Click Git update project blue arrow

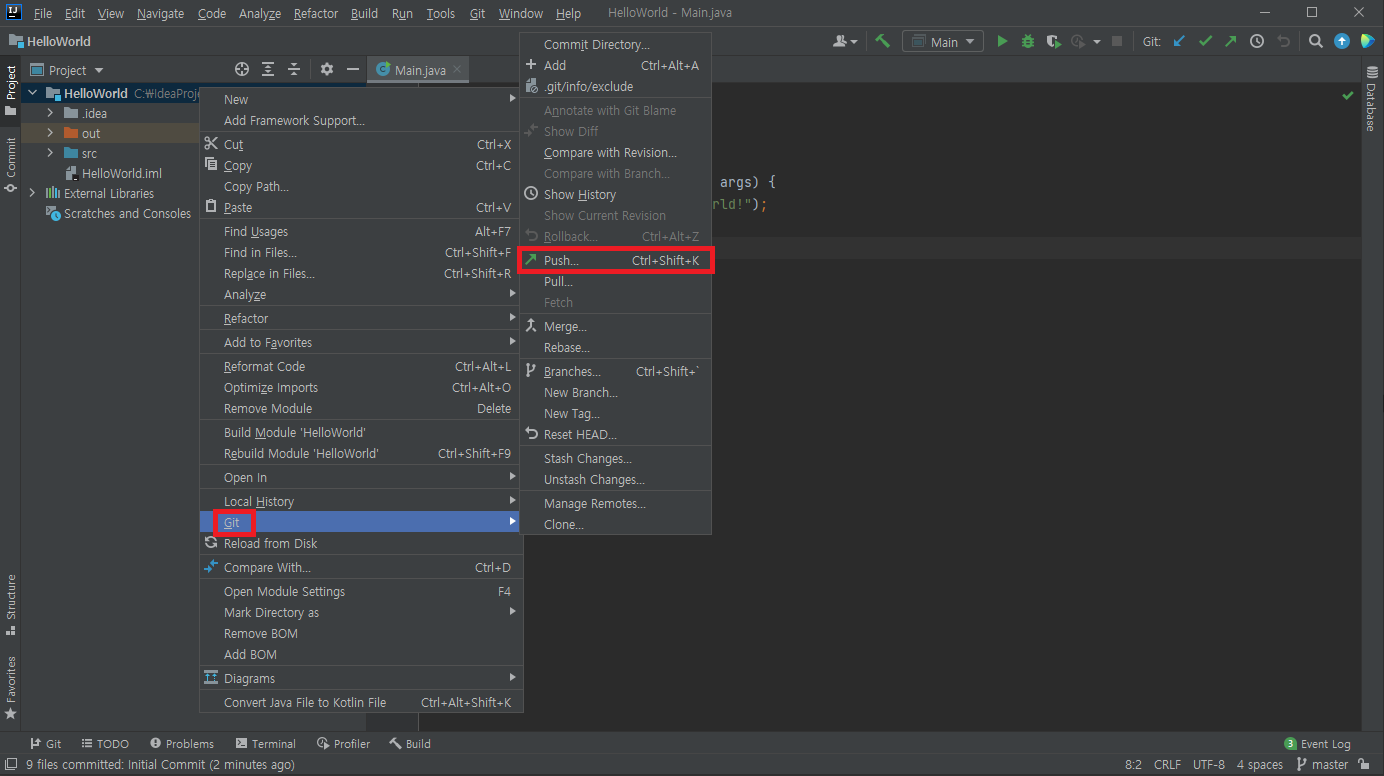coord(1179,41)
